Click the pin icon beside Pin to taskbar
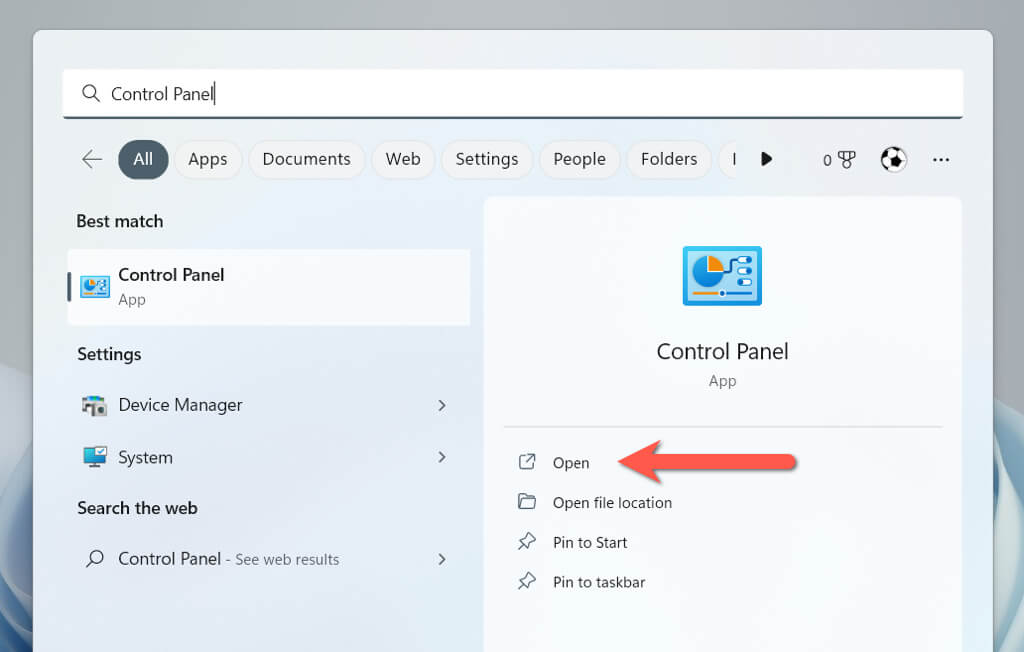Screen dimensions: 1024x652 (x=527, y=581)
